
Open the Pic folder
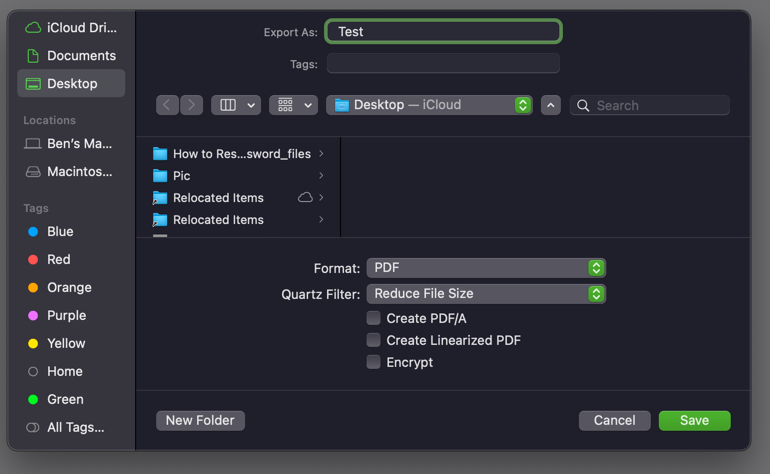tap(181, 176)
